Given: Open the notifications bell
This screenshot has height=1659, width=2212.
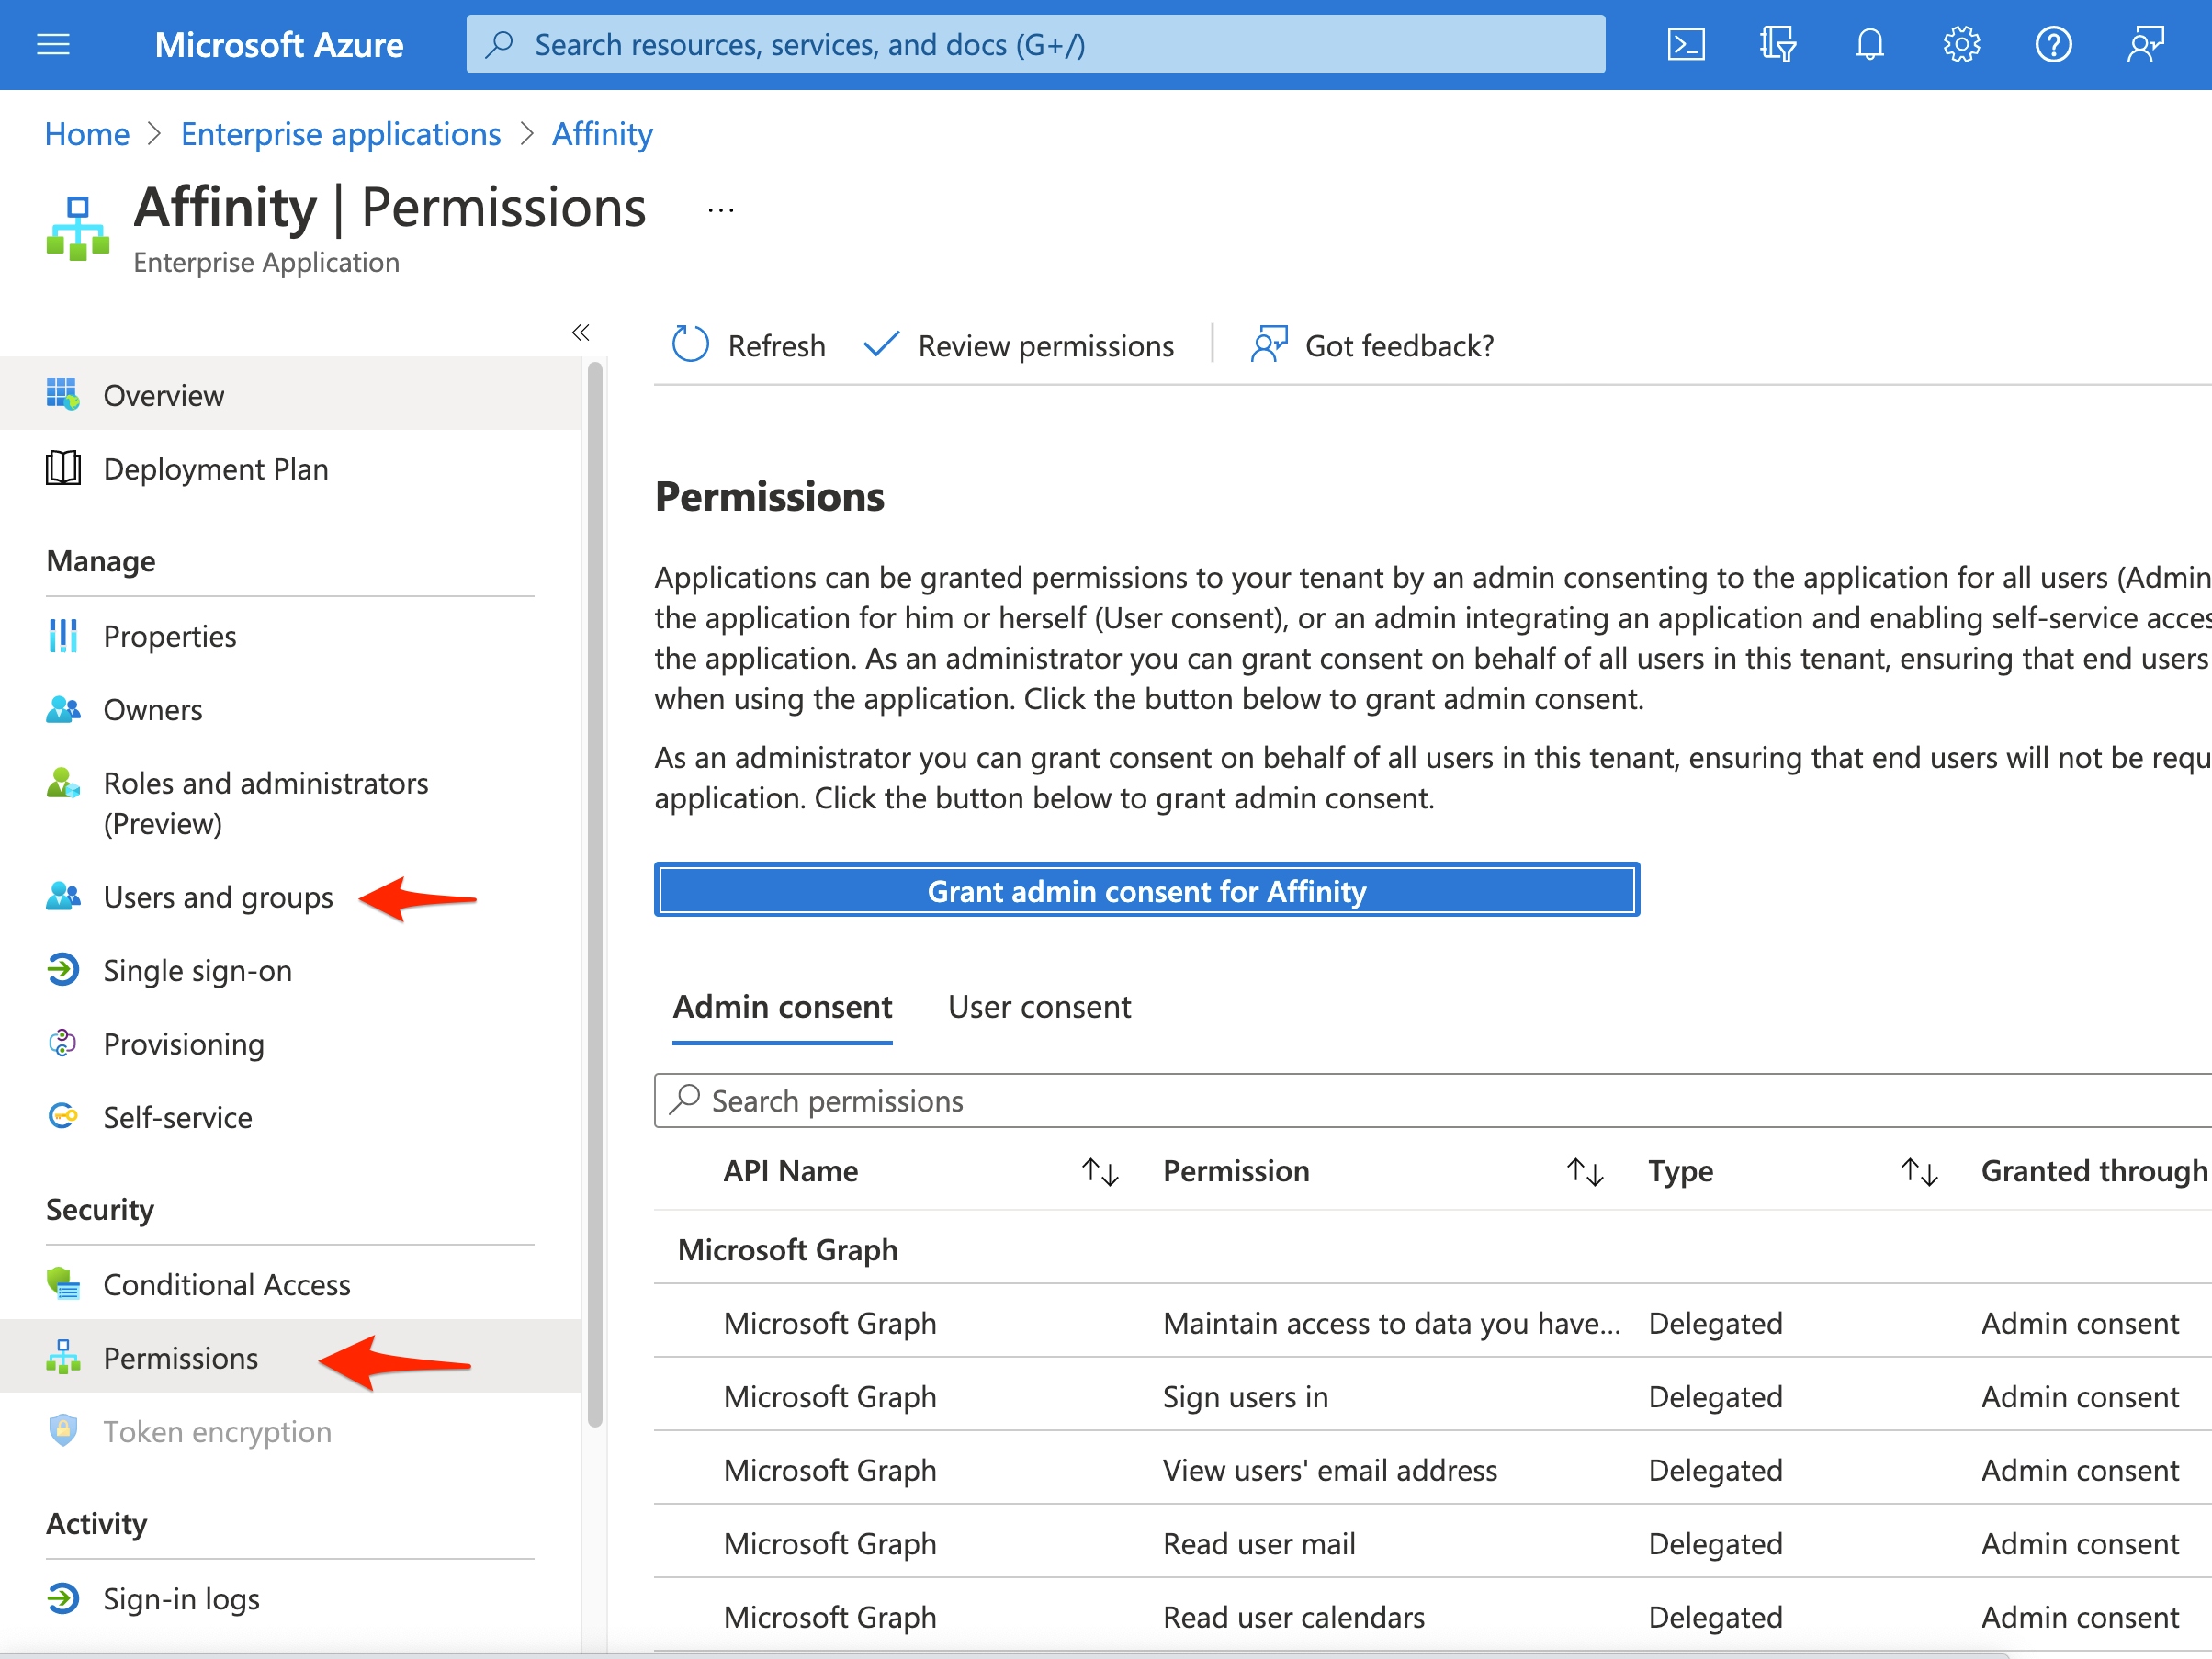Looking at the screenshot, I should pos(1869,44).
